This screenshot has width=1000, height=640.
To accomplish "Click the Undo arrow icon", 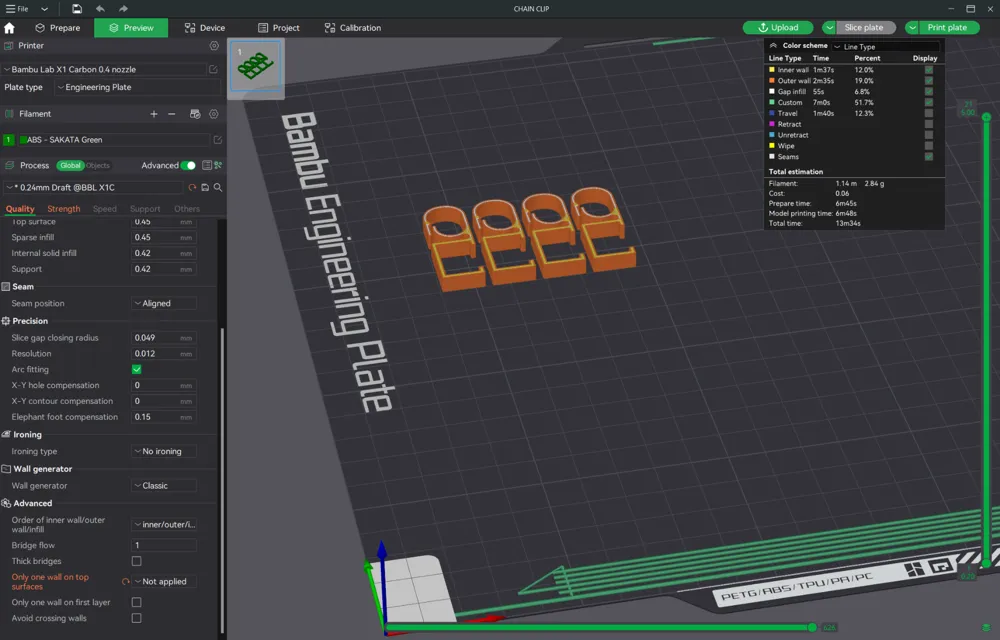I will click(x=100, y=9).
